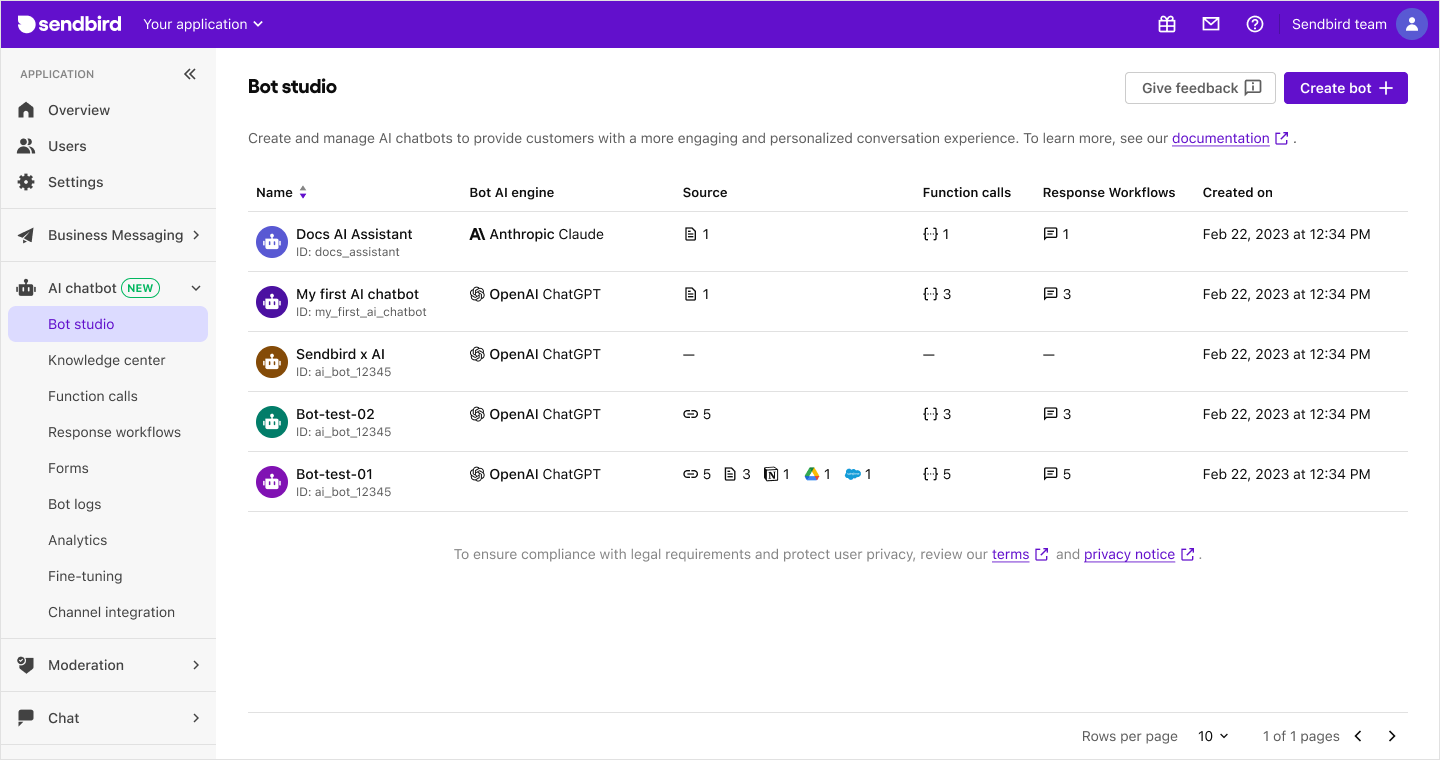Collapse the AI chatbot section chevron
Viewport: 1440px width, 760px height.
[196, 288]
